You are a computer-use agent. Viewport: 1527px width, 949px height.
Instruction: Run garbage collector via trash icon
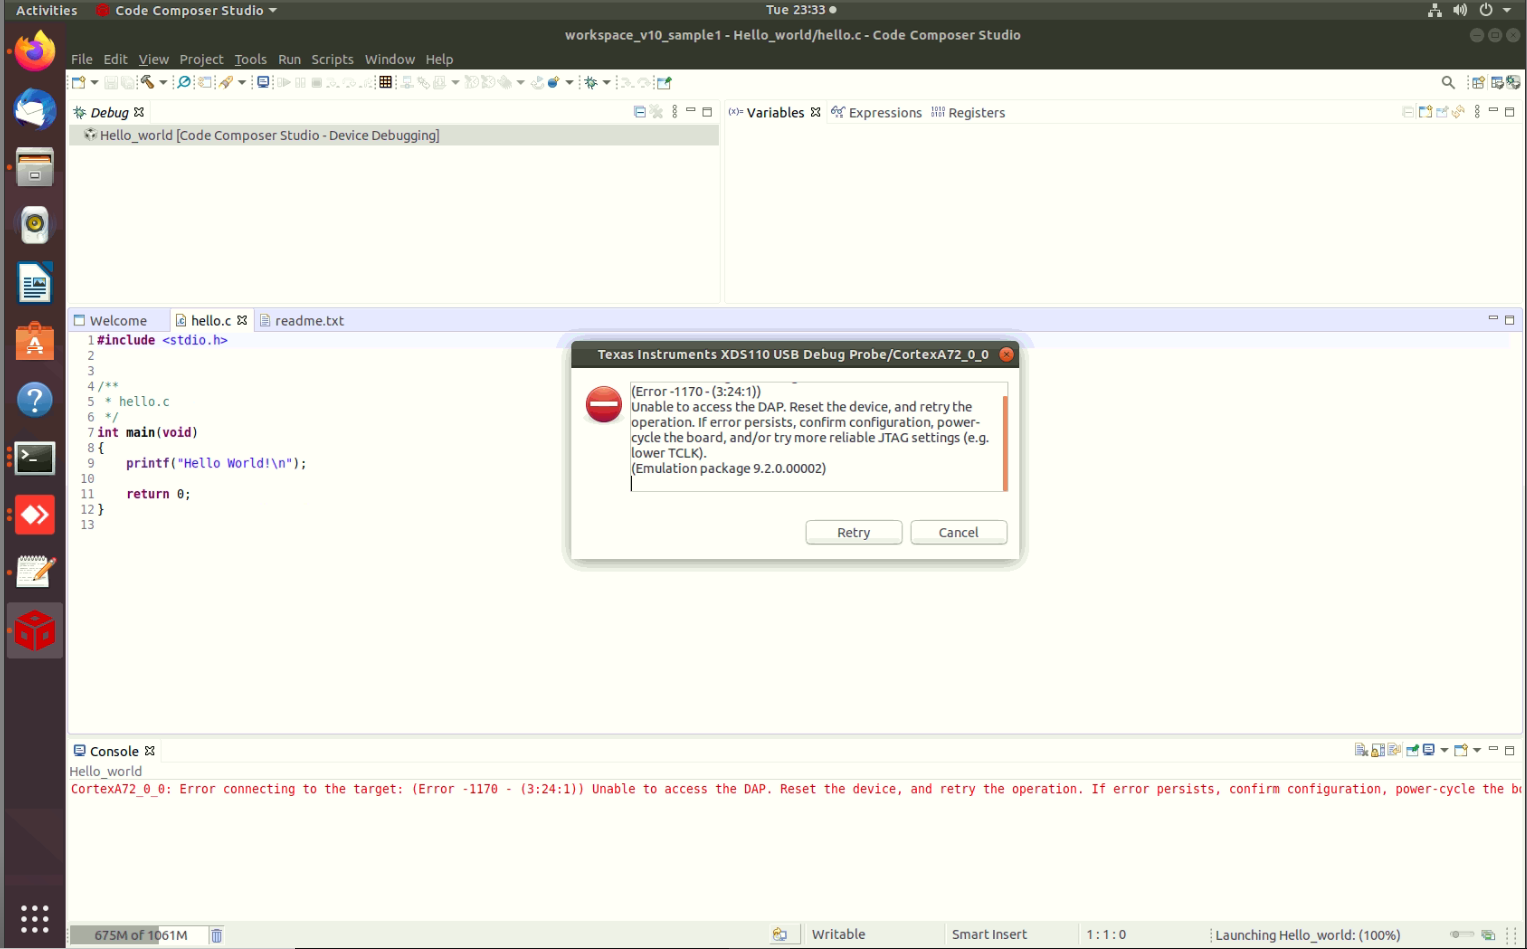(217, 935)
